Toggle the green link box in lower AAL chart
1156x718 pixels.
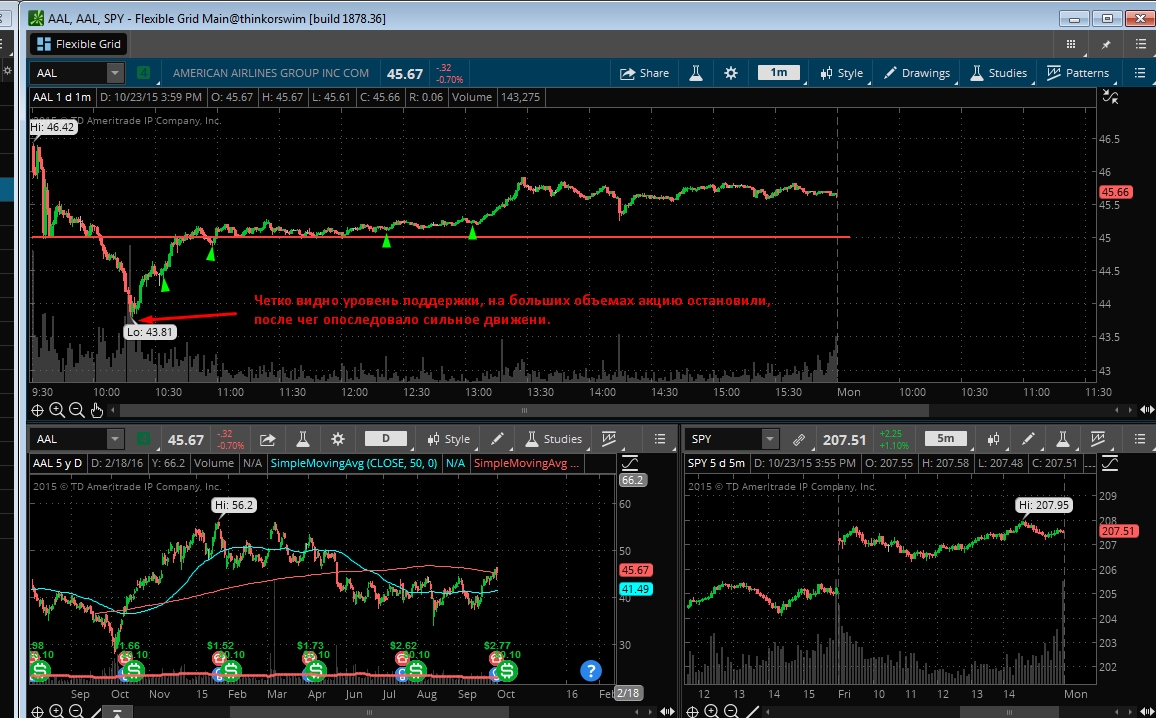point(146,439)
